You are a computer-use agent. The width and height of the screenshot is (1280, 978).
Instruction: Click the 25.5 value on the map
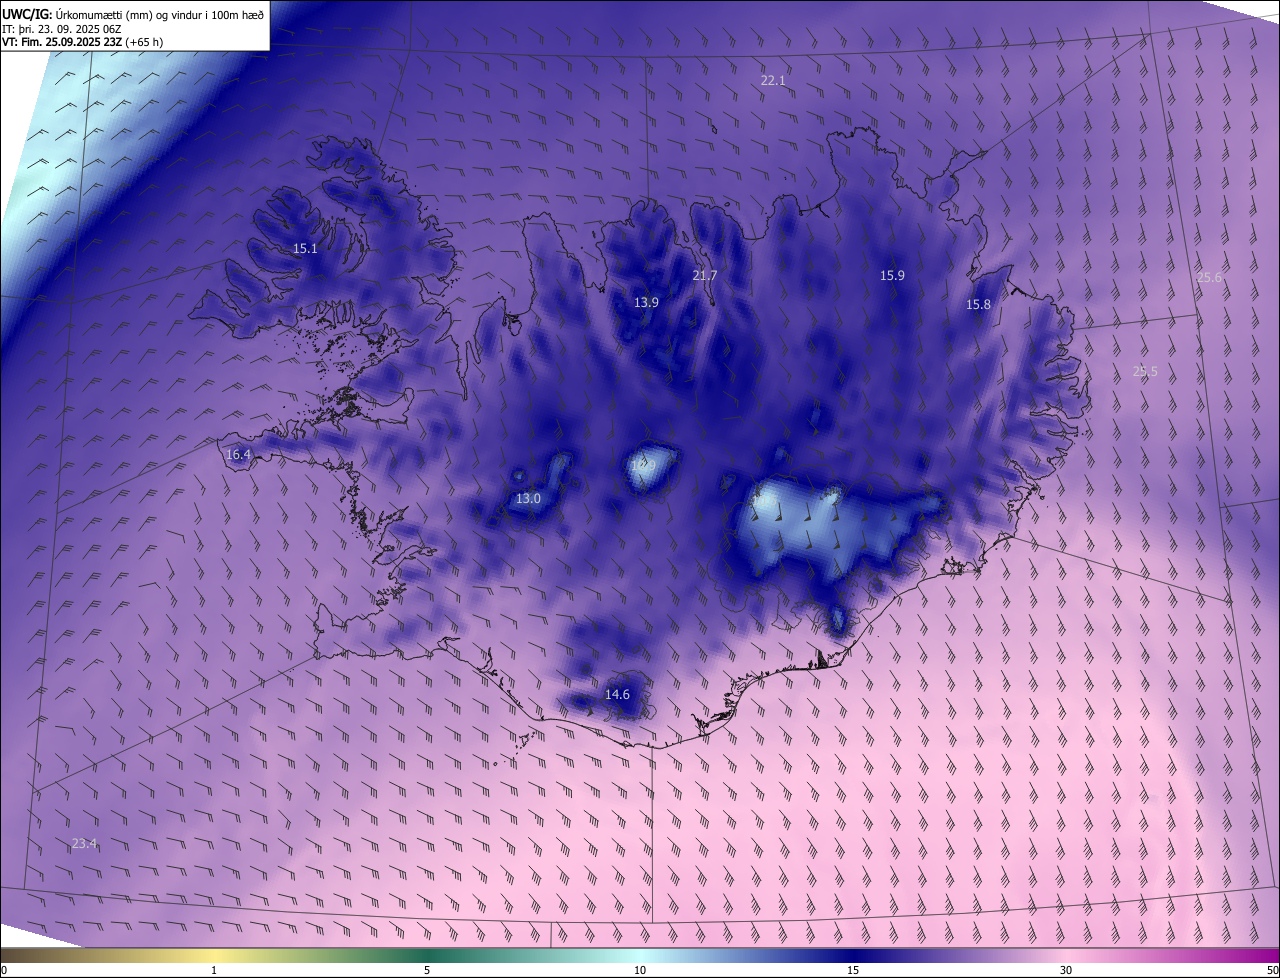pyautogui.click(x=1145, y=371)
